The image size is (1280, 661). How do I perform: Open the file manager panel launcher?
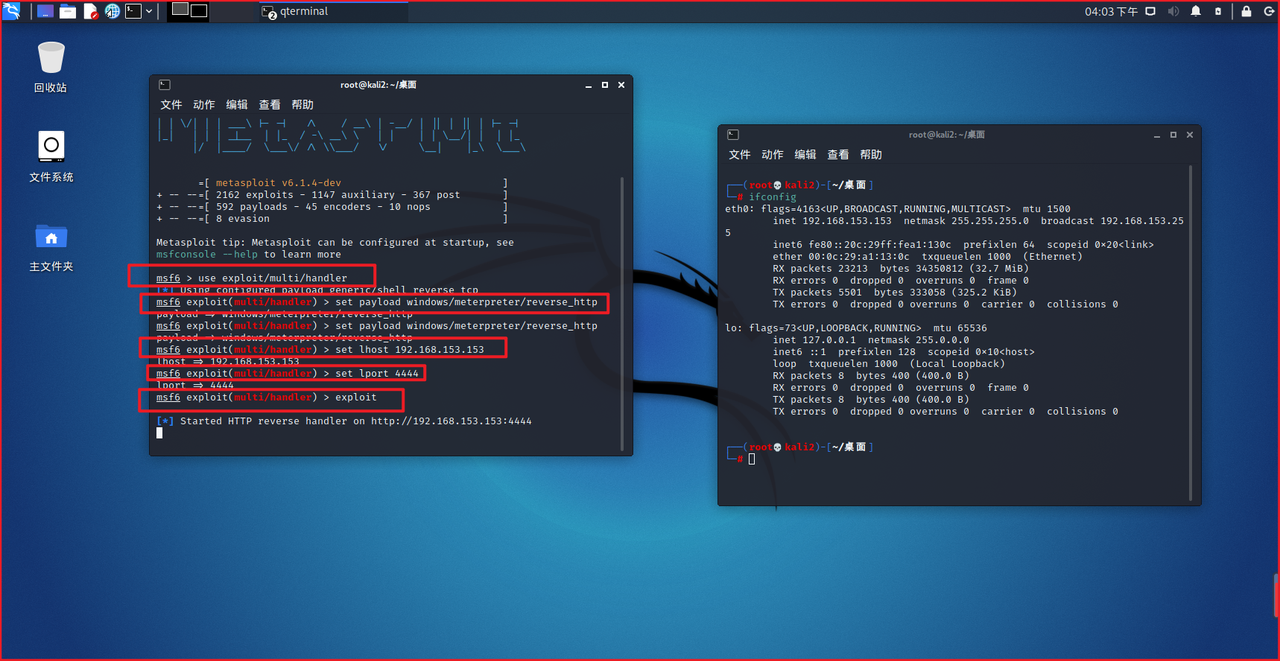click(x=68, y=12)
